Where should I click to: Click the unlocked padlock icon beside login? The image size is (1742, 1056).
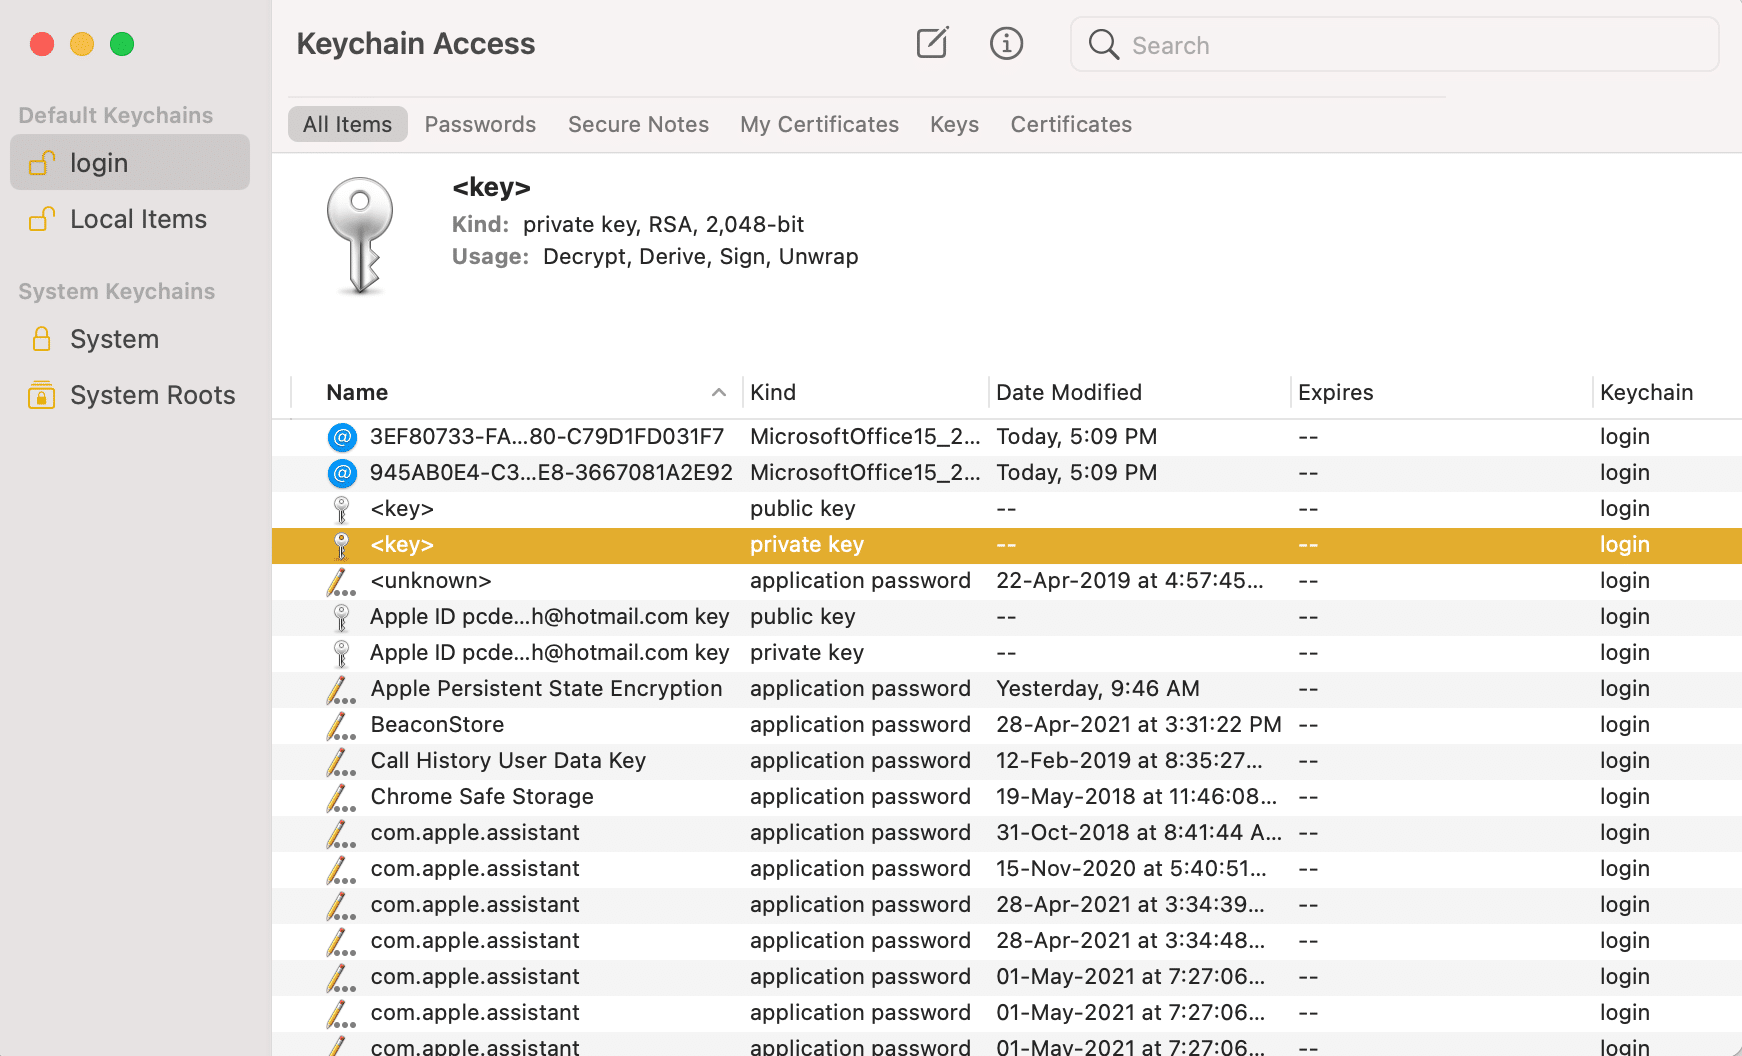[42, 163]
